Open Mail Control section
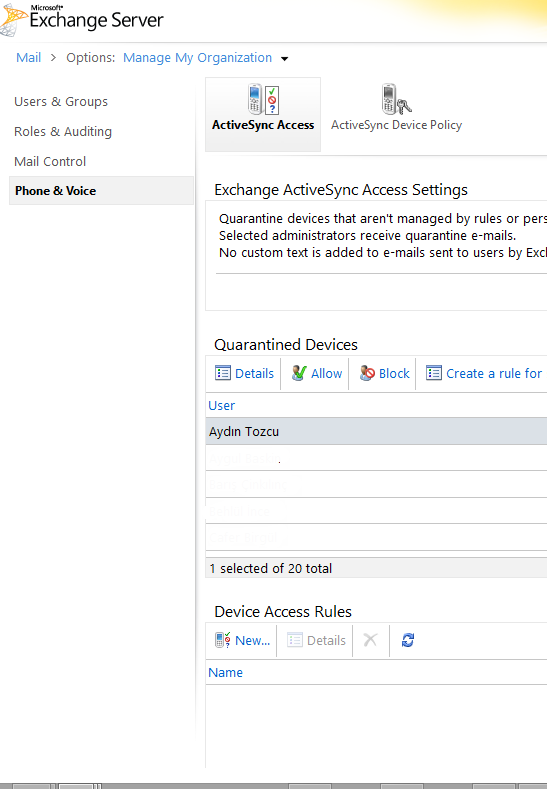The width and height of the screenshot is (547, 789). pos(50,162)
